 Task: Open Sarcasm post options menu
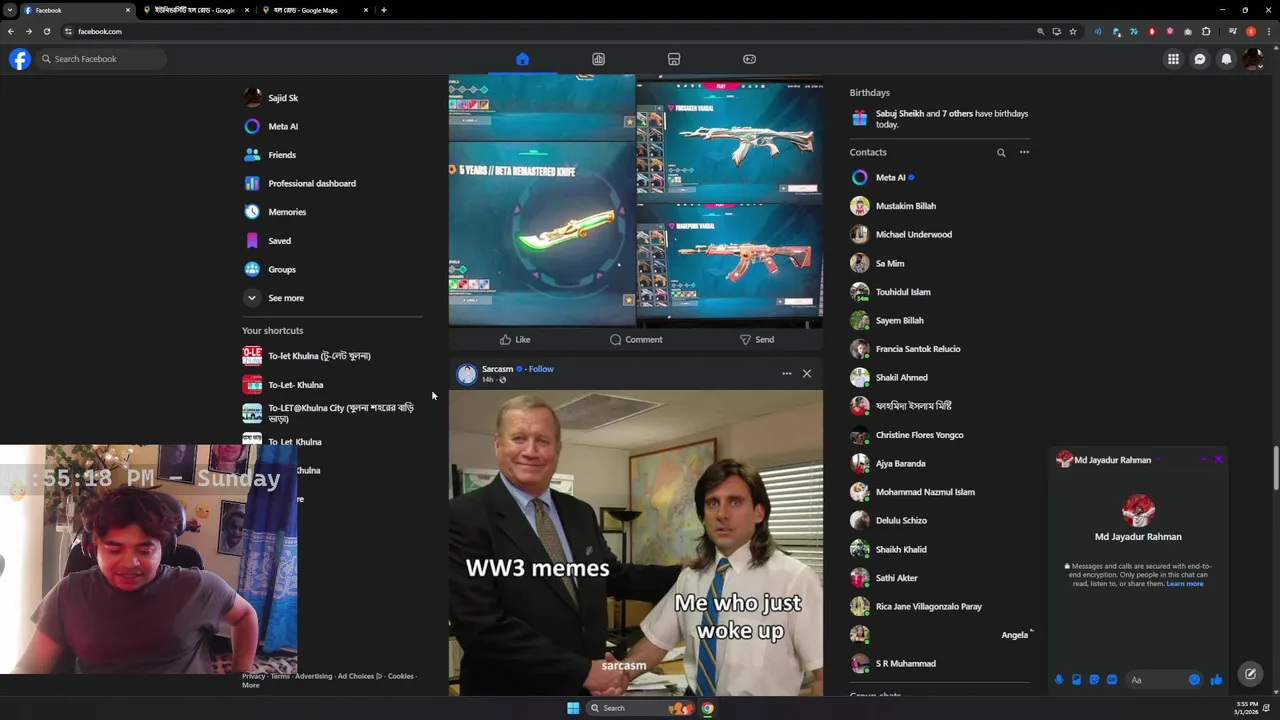click(x=787, y=374)
